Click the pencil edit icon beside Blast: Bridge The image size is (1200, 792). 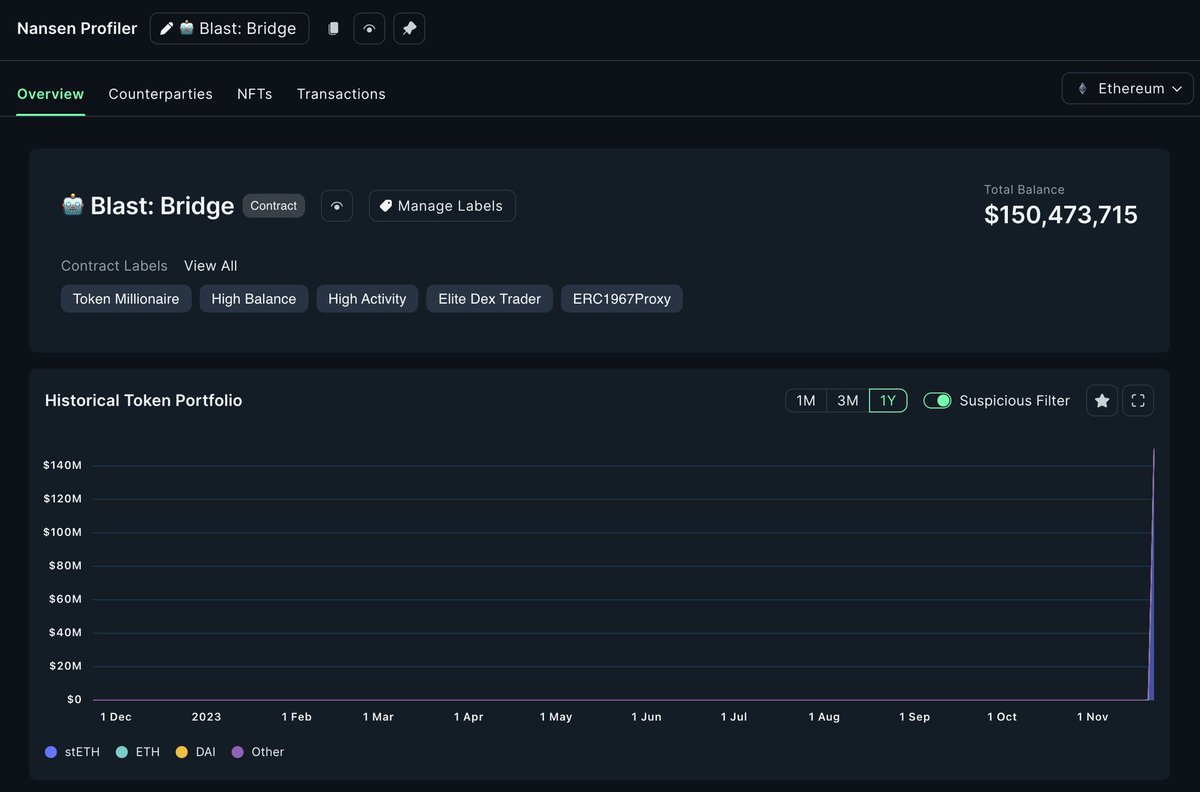click(167, 28)
